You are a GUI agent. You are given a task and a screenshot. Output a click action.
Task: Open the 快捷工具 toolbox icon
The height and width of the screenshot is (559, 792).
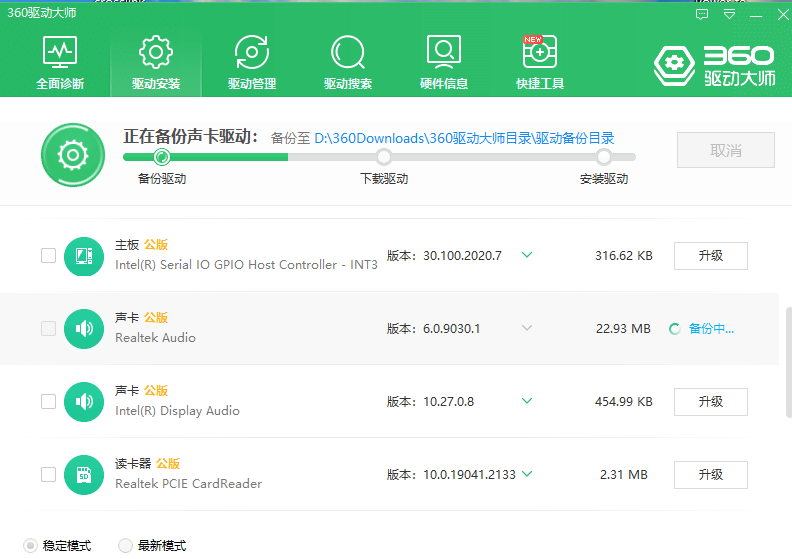[x=539, y=52]
